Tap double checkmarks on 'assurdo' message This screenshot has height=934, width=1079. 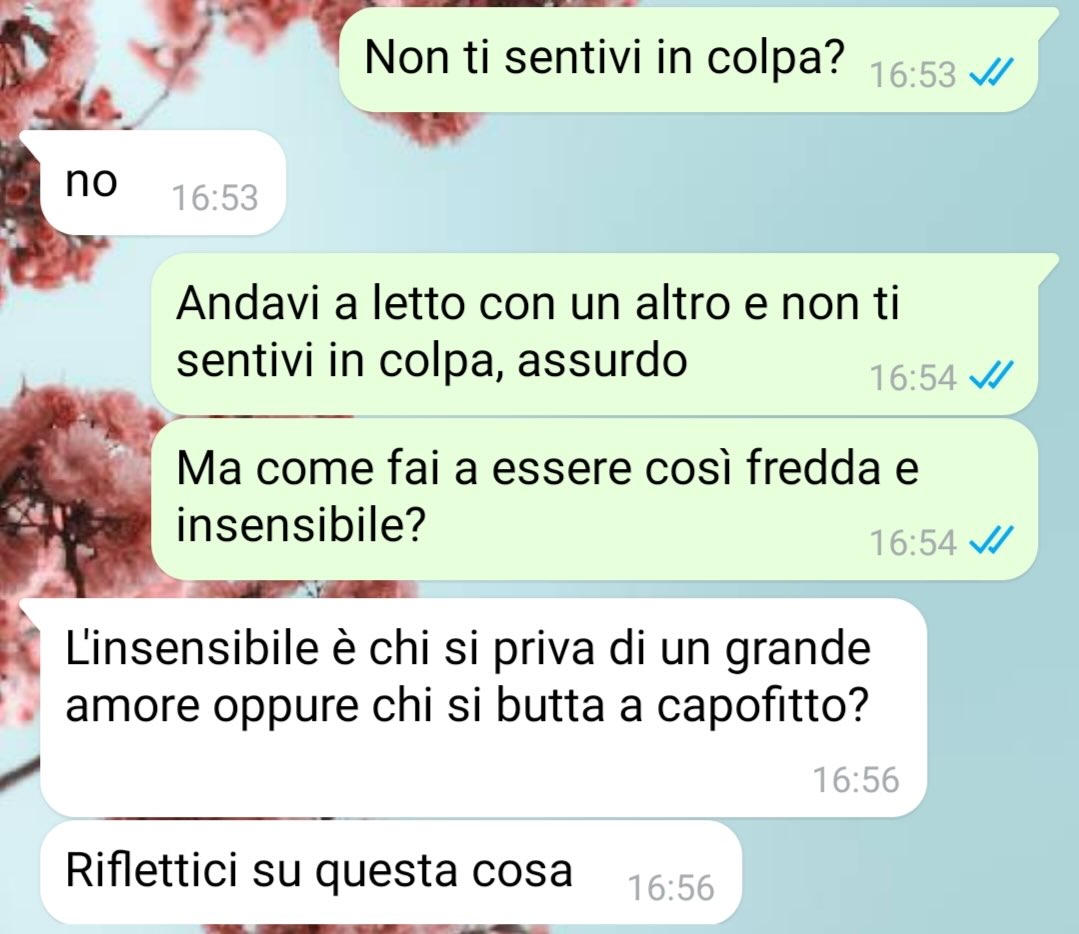pos(991,376)
